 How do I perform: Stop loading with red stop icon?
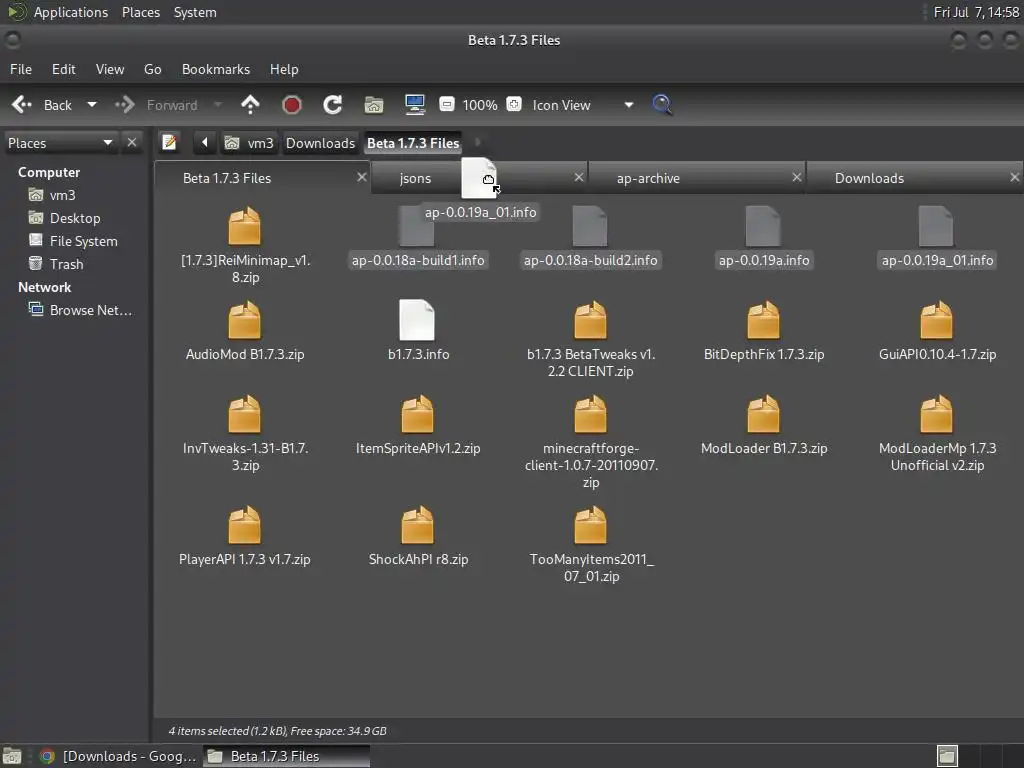(291, 105)
